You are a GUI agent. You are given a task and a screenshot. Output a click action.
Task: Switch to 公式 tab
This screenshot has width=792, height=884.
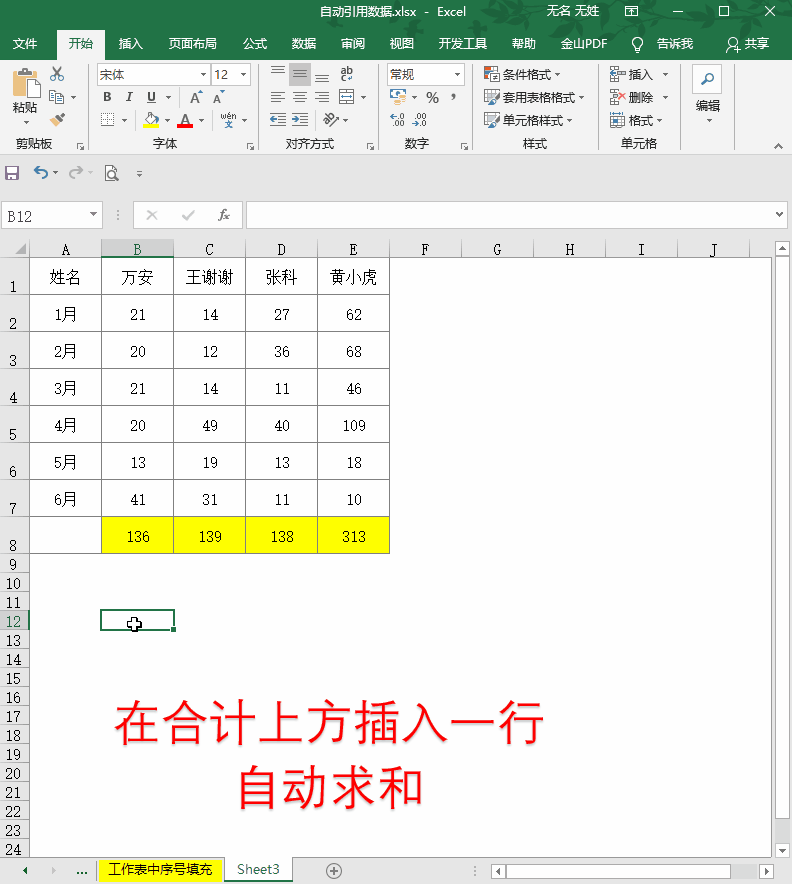[255, 44]
